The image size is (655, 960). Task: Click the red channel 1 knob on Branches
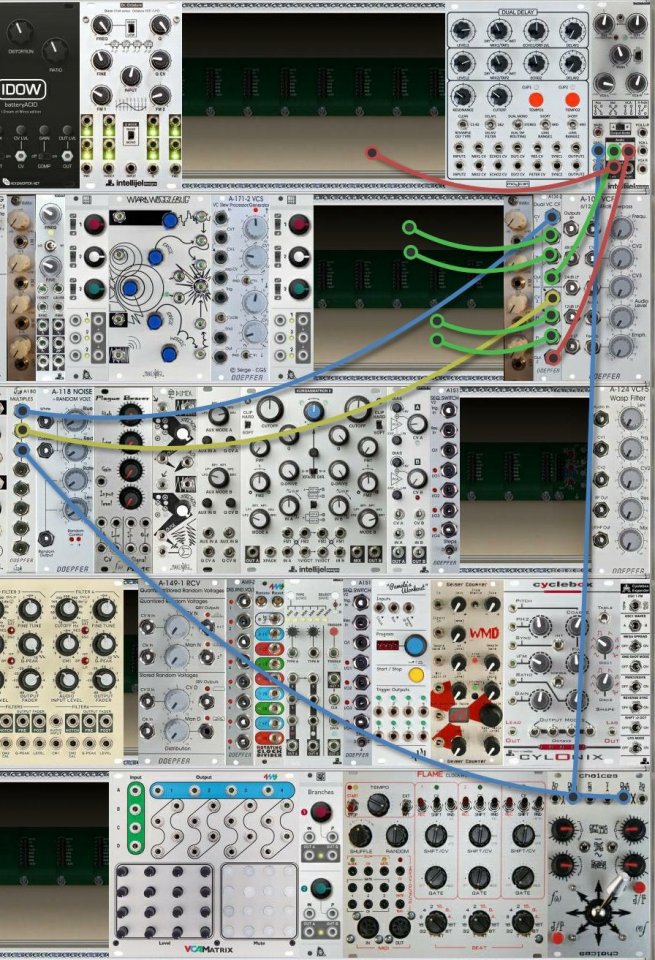click(320, 812)
